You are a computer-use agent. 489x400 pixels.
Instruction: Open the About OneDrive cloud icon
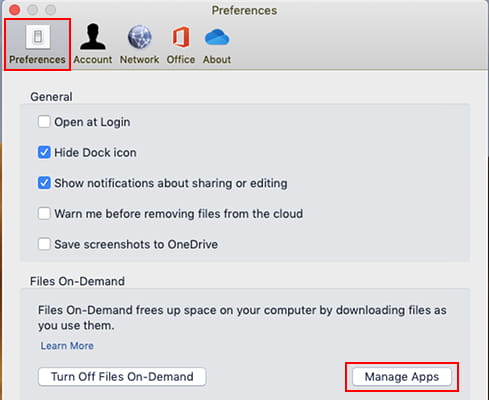click(217, 37)
